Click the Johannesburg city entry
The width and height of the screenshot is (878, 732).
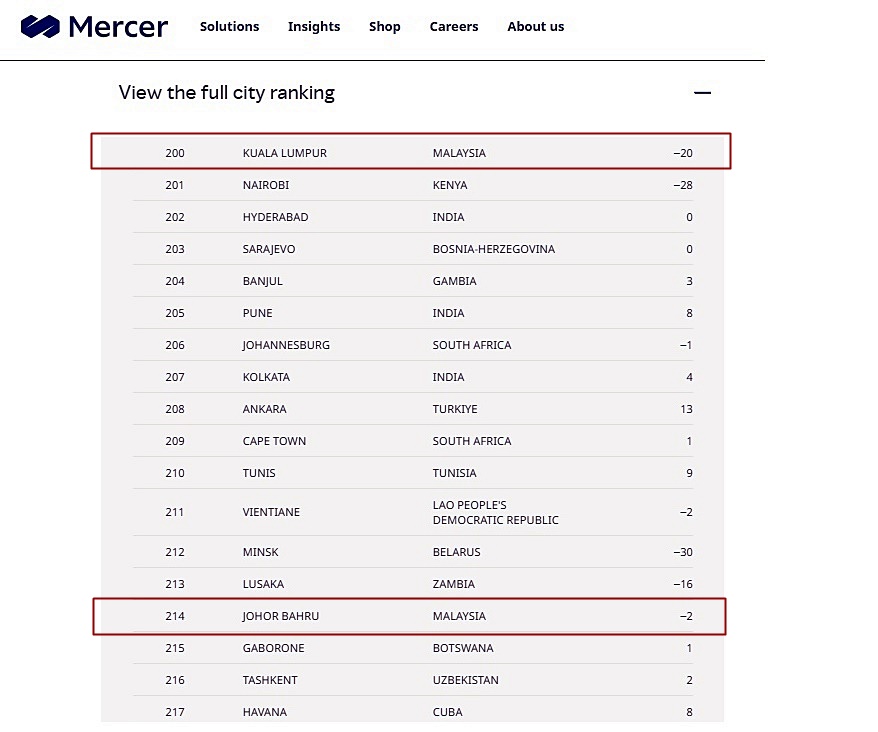pos(286,345)
